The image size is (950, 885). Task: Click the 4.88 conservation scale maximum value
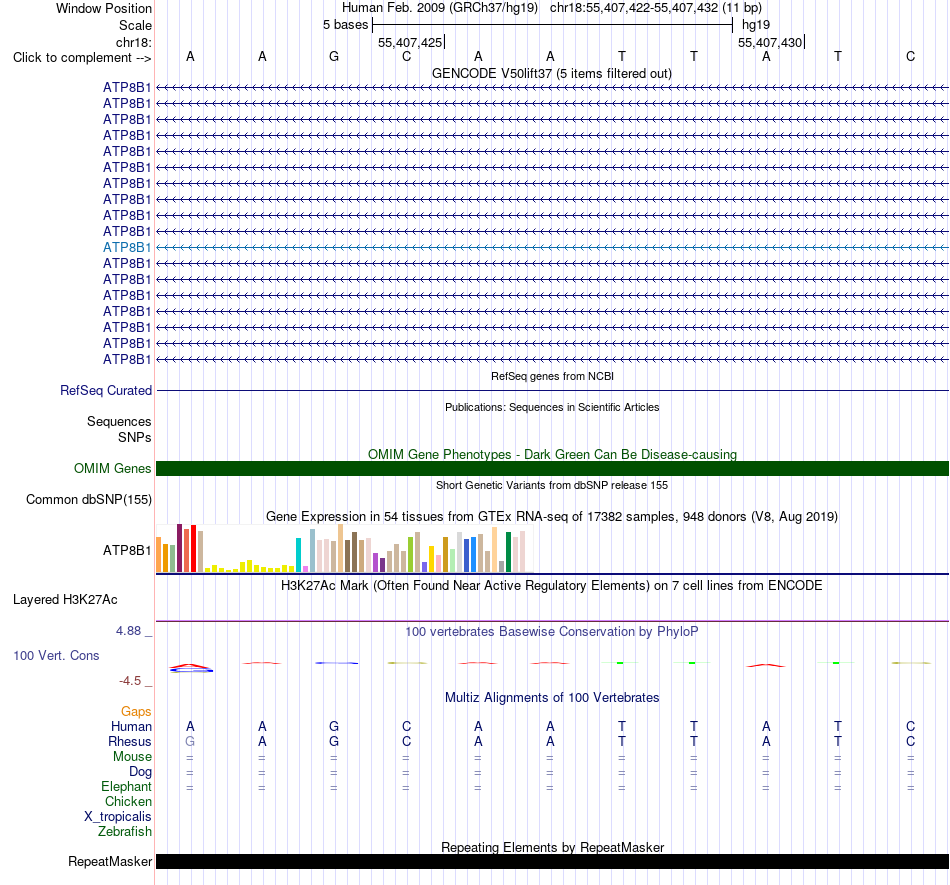click(x=128, y=631)
